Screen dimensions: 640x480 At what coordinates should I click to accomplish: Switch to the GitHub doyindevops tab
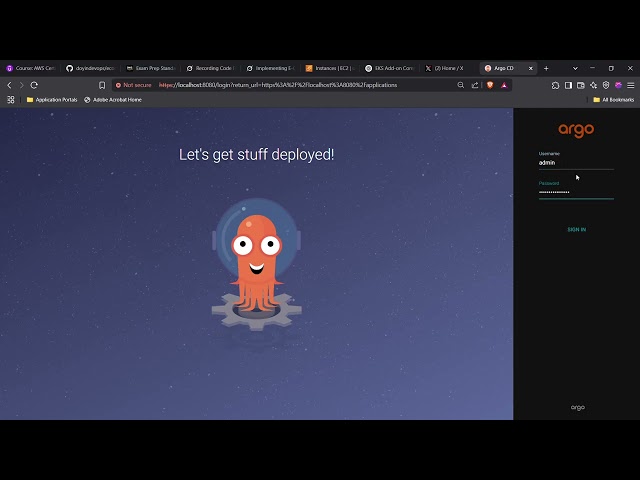[91, 68]
